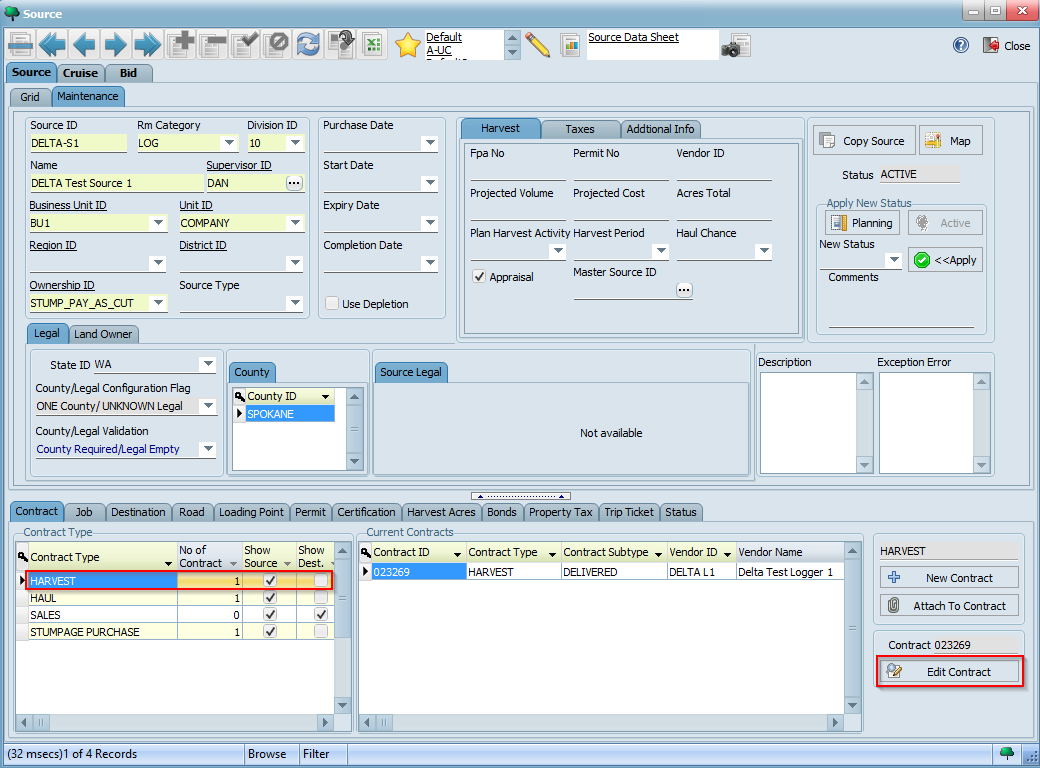Toggle the Use Depletion checkbox
Viewport: 1040px width, 768px height.
coord(332,303)
